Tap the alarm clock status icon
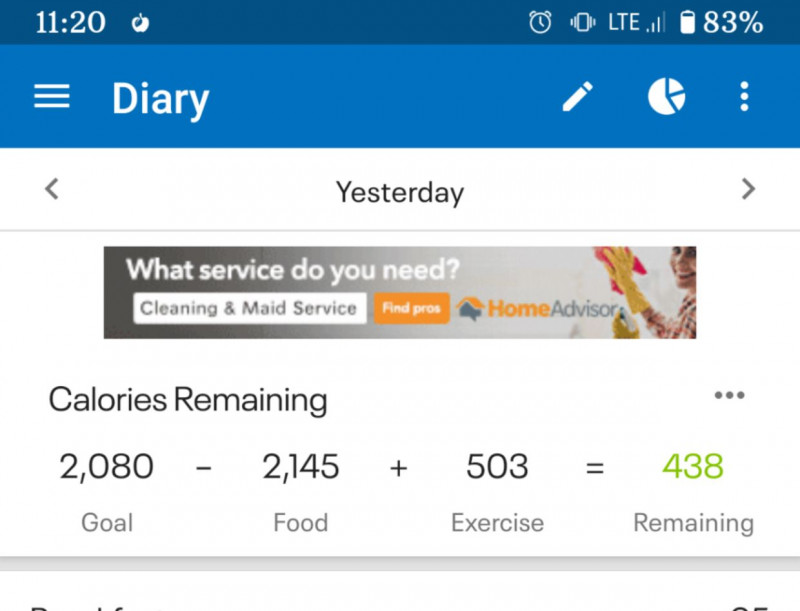Image resolution: width=800 pixels, height=611 pixels. click(540, 22)
